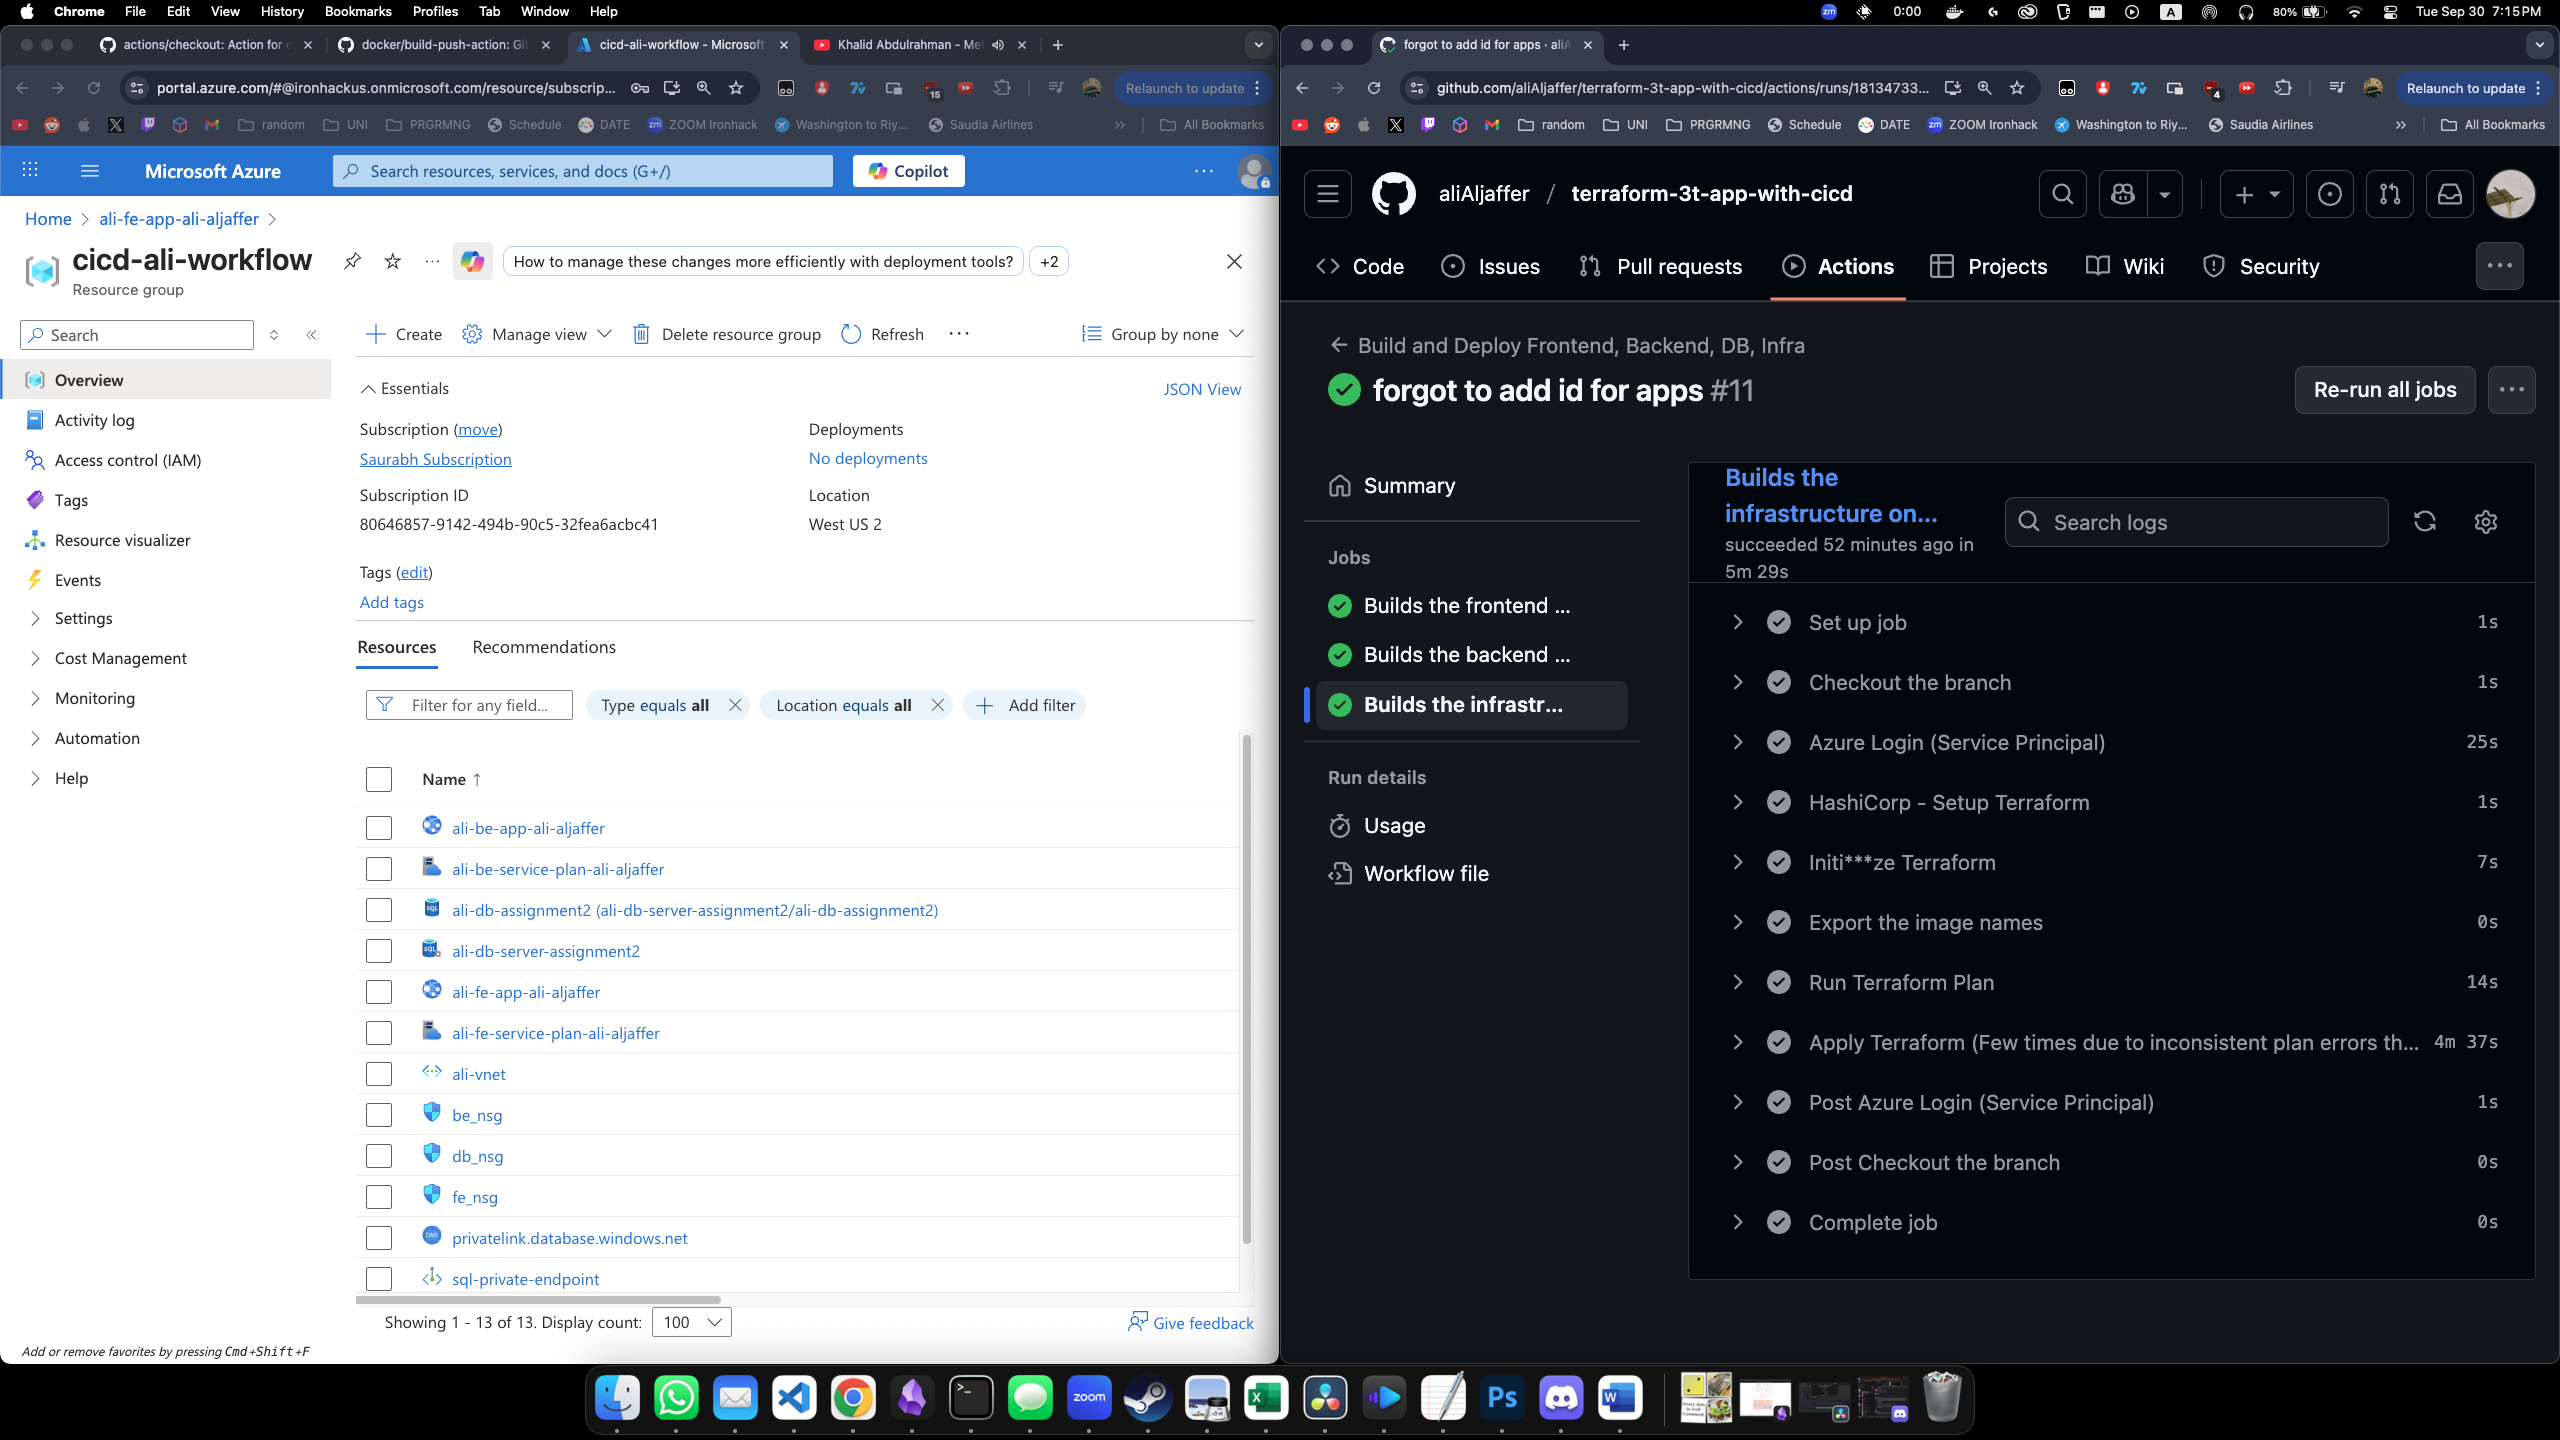Click the GitHub logs settings gear icon

(2485, 522)
